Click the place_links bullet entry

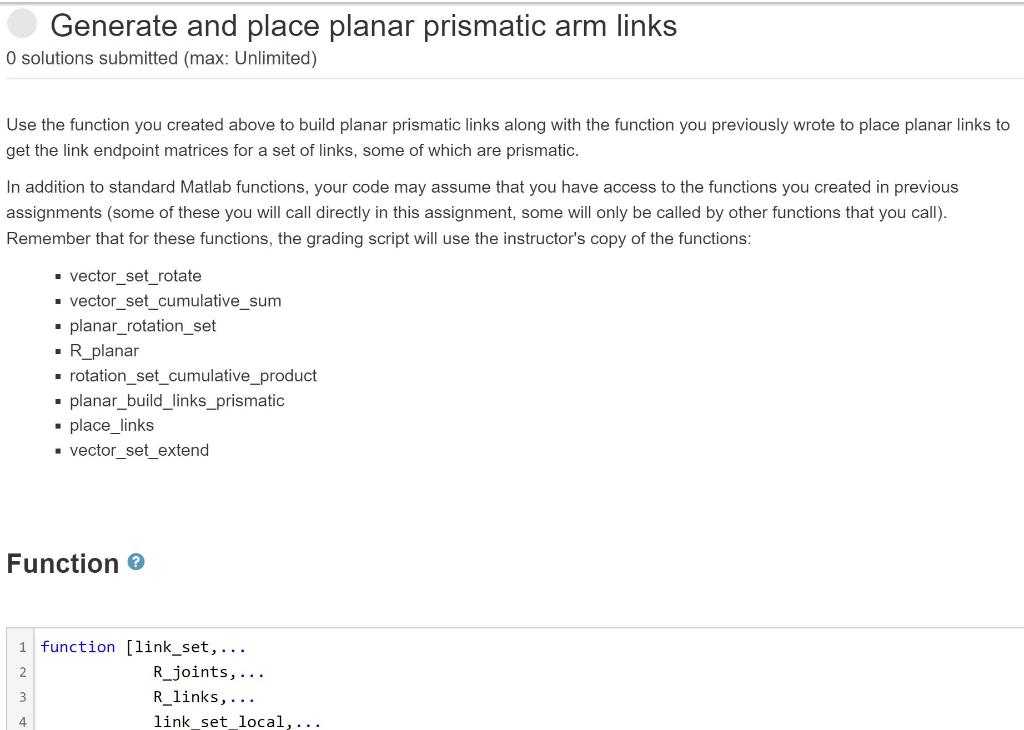[112, 425]
